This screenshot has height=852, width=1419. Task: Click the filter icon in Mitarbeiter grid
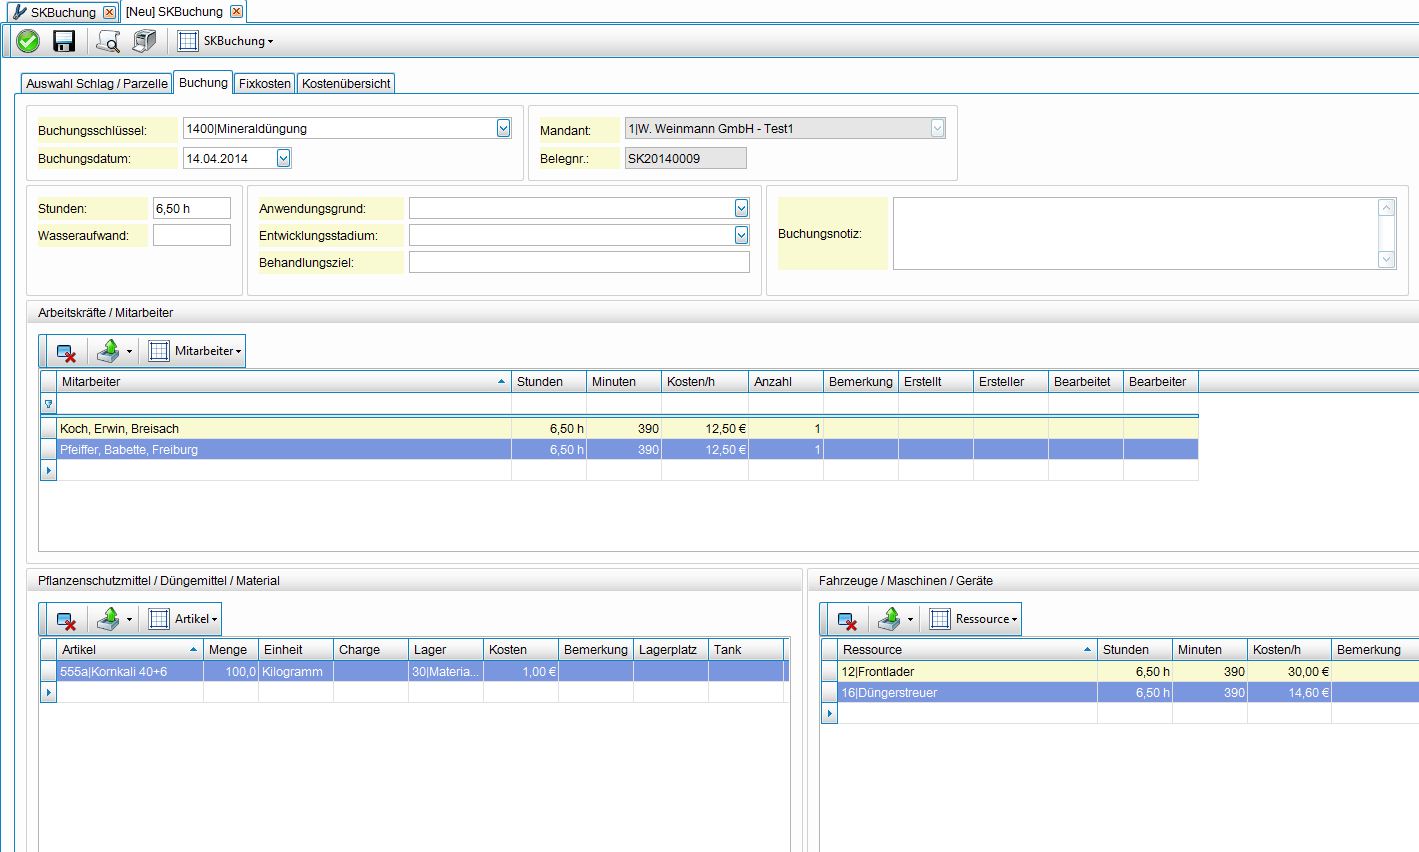[48, 404]
